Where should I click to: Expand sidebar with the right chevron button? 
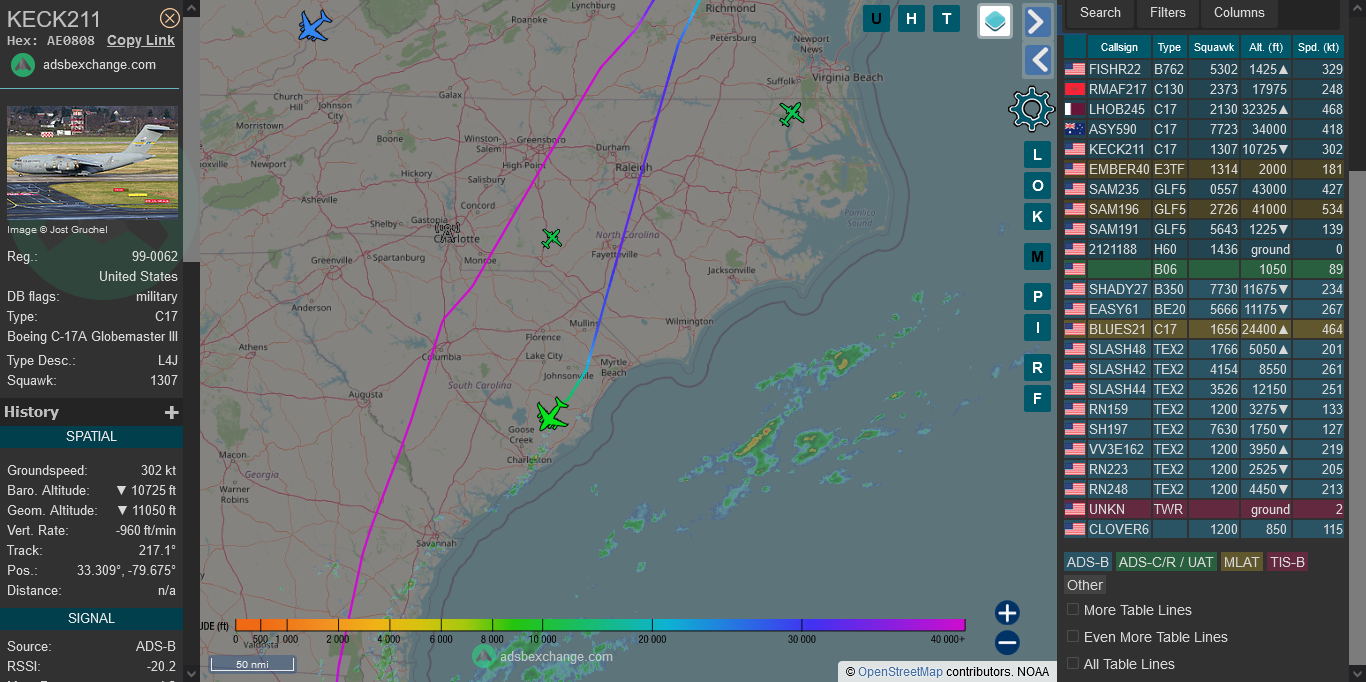click(x=1037, y=21)
